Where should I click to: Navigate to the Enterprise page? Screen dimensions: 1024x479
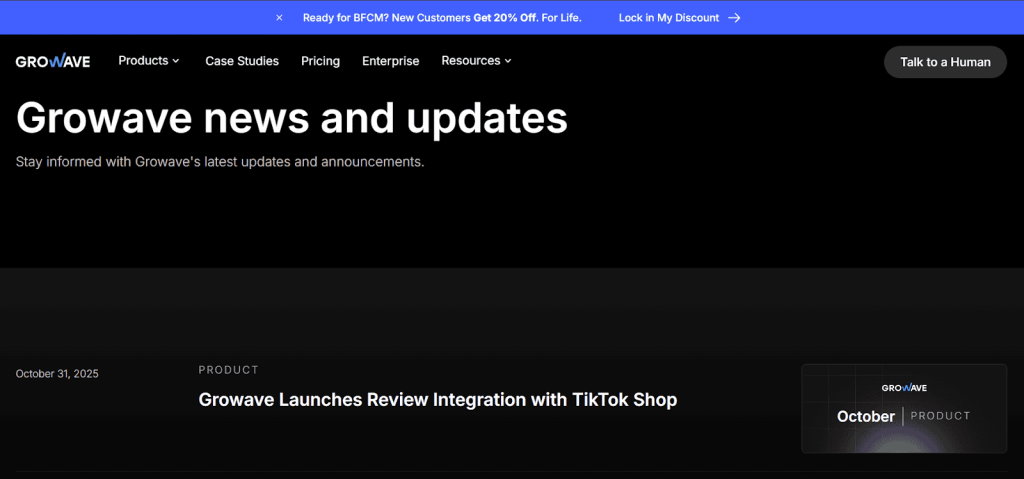coord(390,61)
